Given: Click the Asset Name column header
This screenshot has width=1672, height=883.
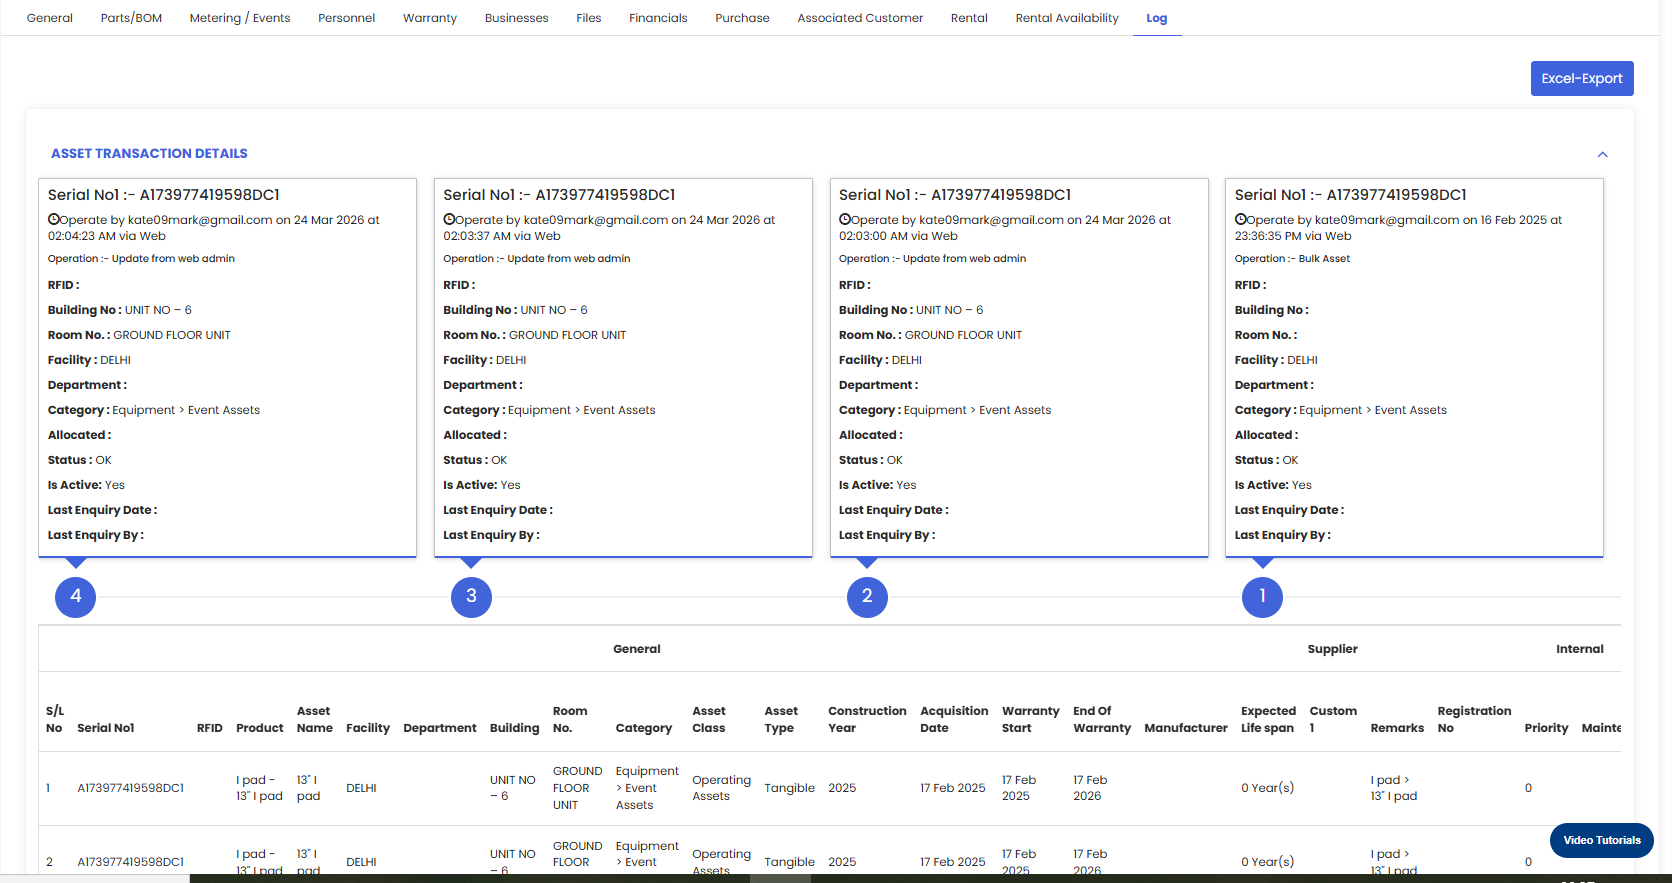Looking at the screenshot, I should click(x=315, y=720).
